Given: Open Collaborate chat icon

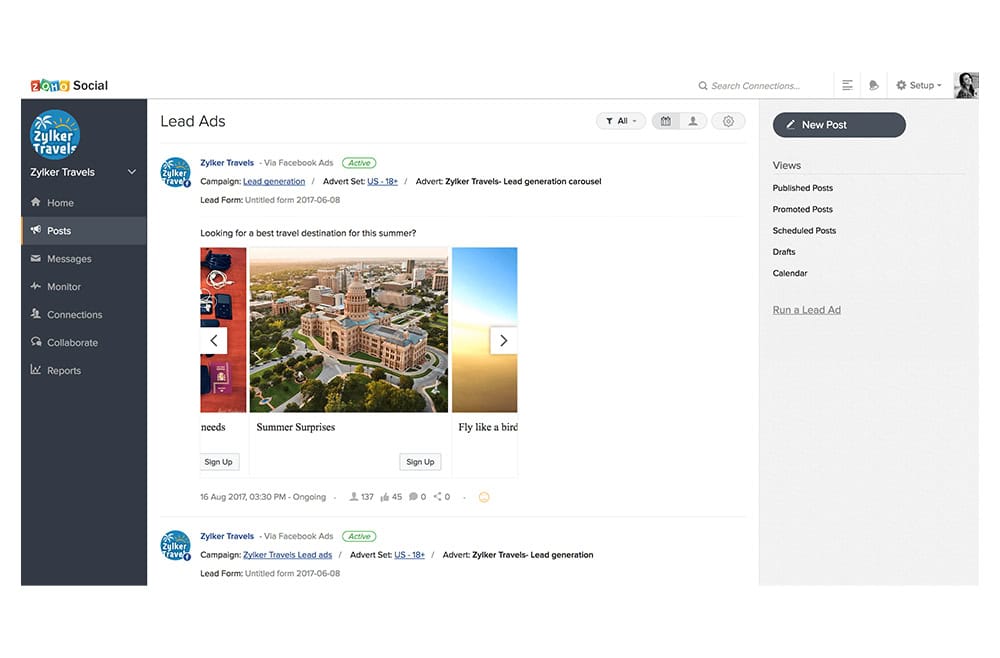Looking at the screenshot, I should tap(36, 342).
